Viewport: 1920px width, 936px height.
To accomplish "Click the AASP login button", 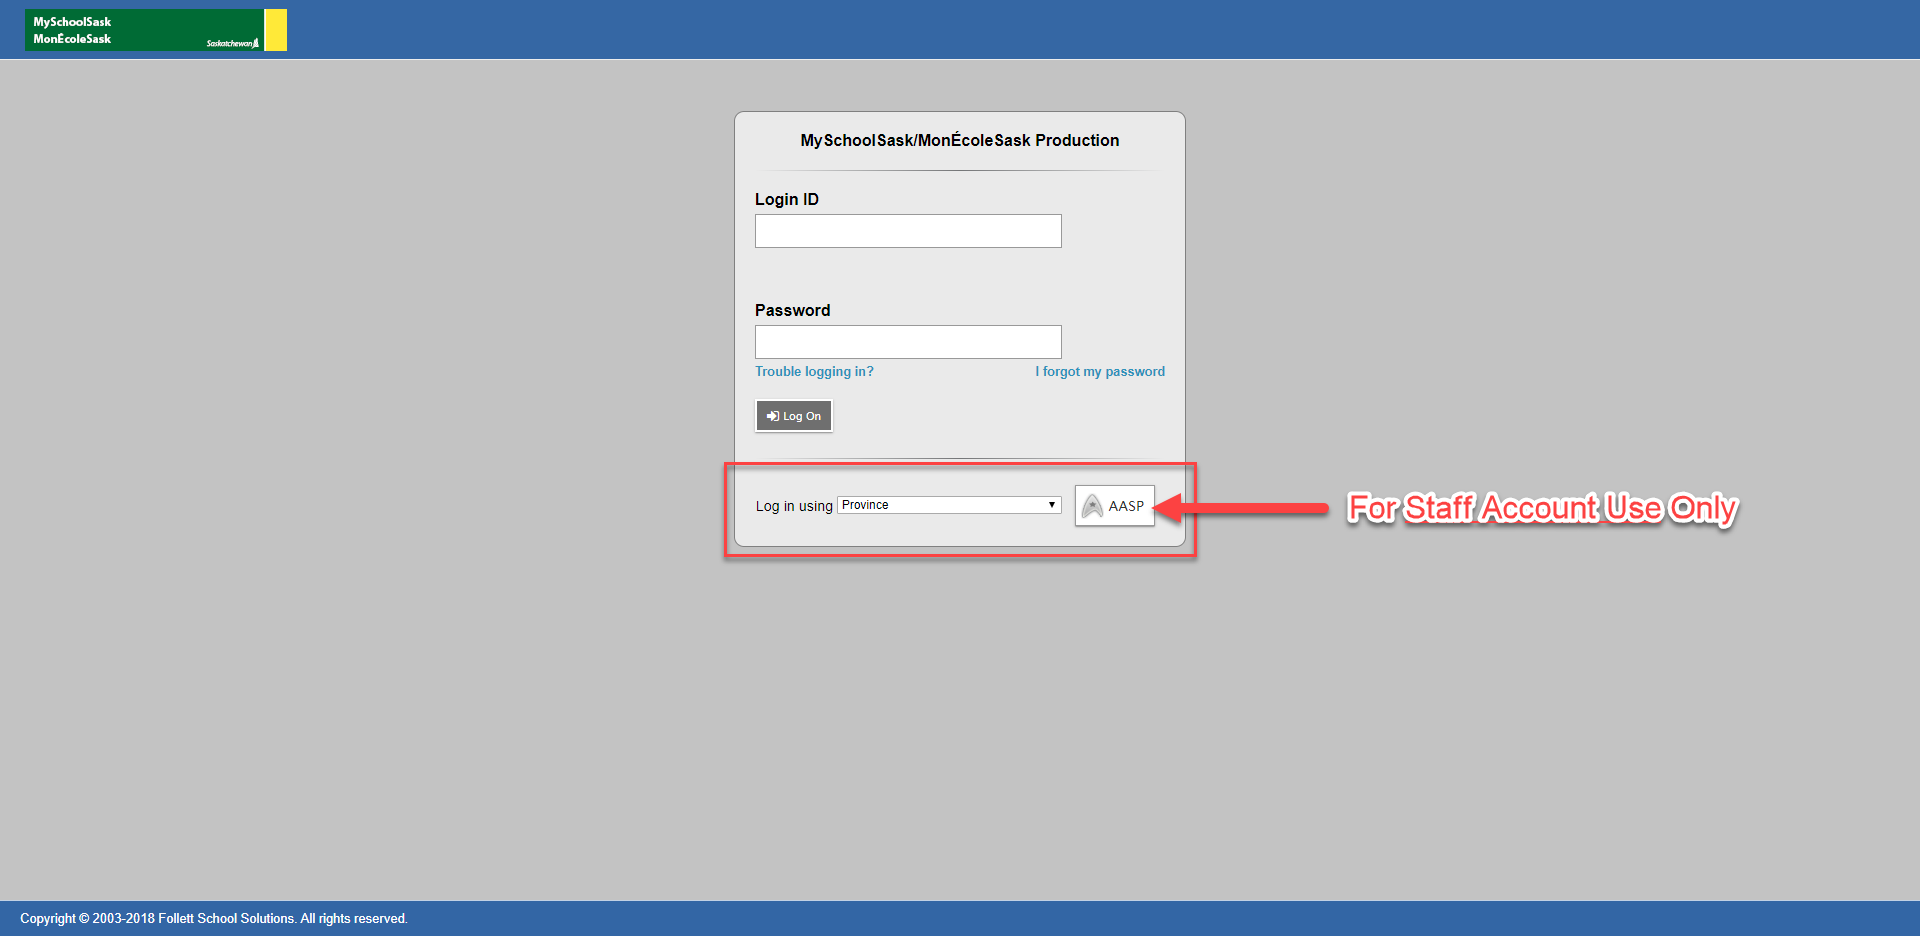I will click(x=1115, y=506).
